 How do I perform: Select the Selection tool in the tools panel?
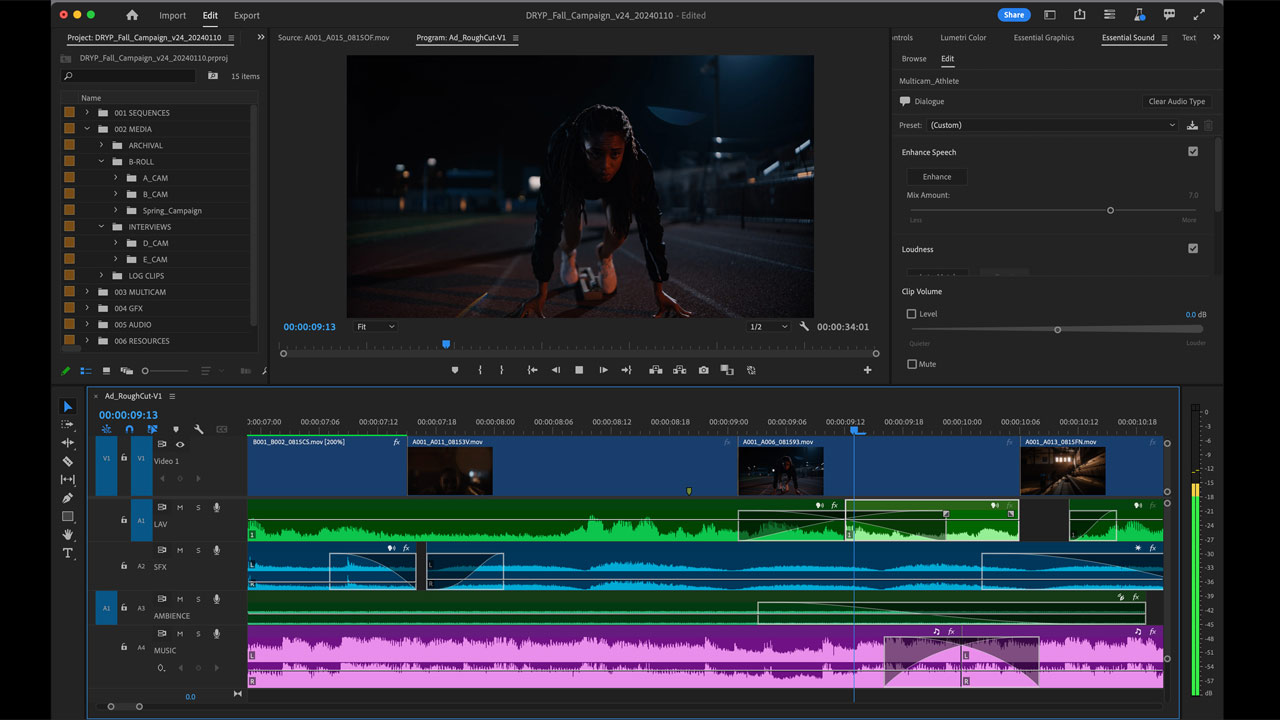(x=68, y=406)
